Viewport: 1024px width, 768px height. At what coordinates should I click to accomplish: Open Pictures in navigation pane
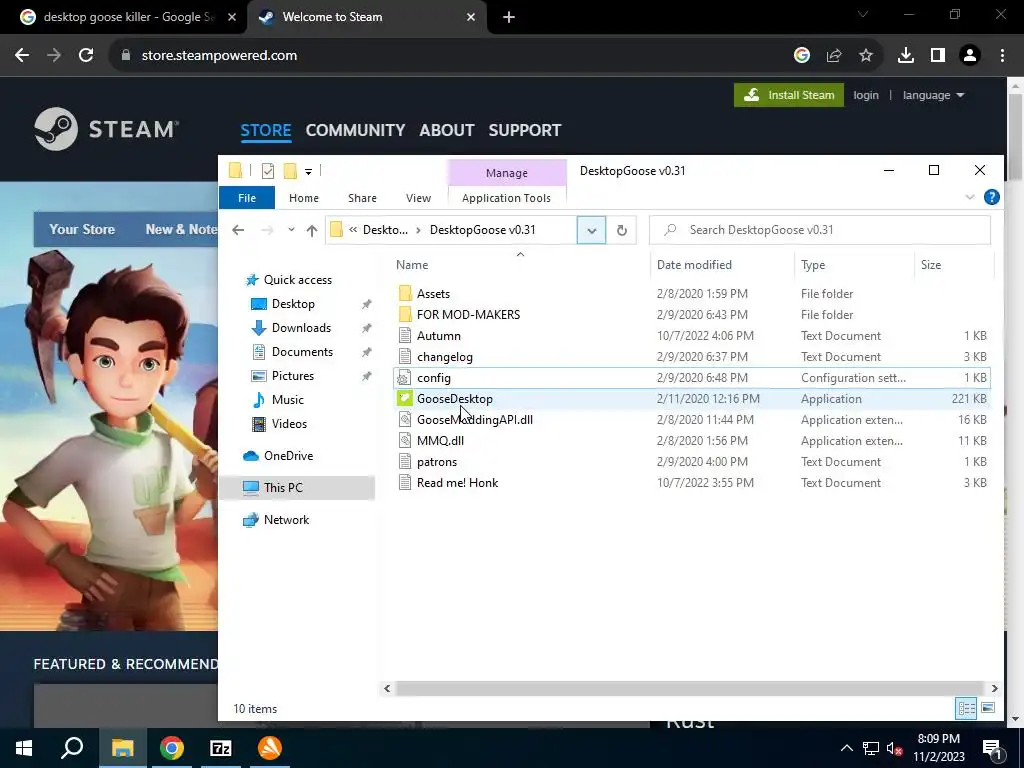(293, 376)
